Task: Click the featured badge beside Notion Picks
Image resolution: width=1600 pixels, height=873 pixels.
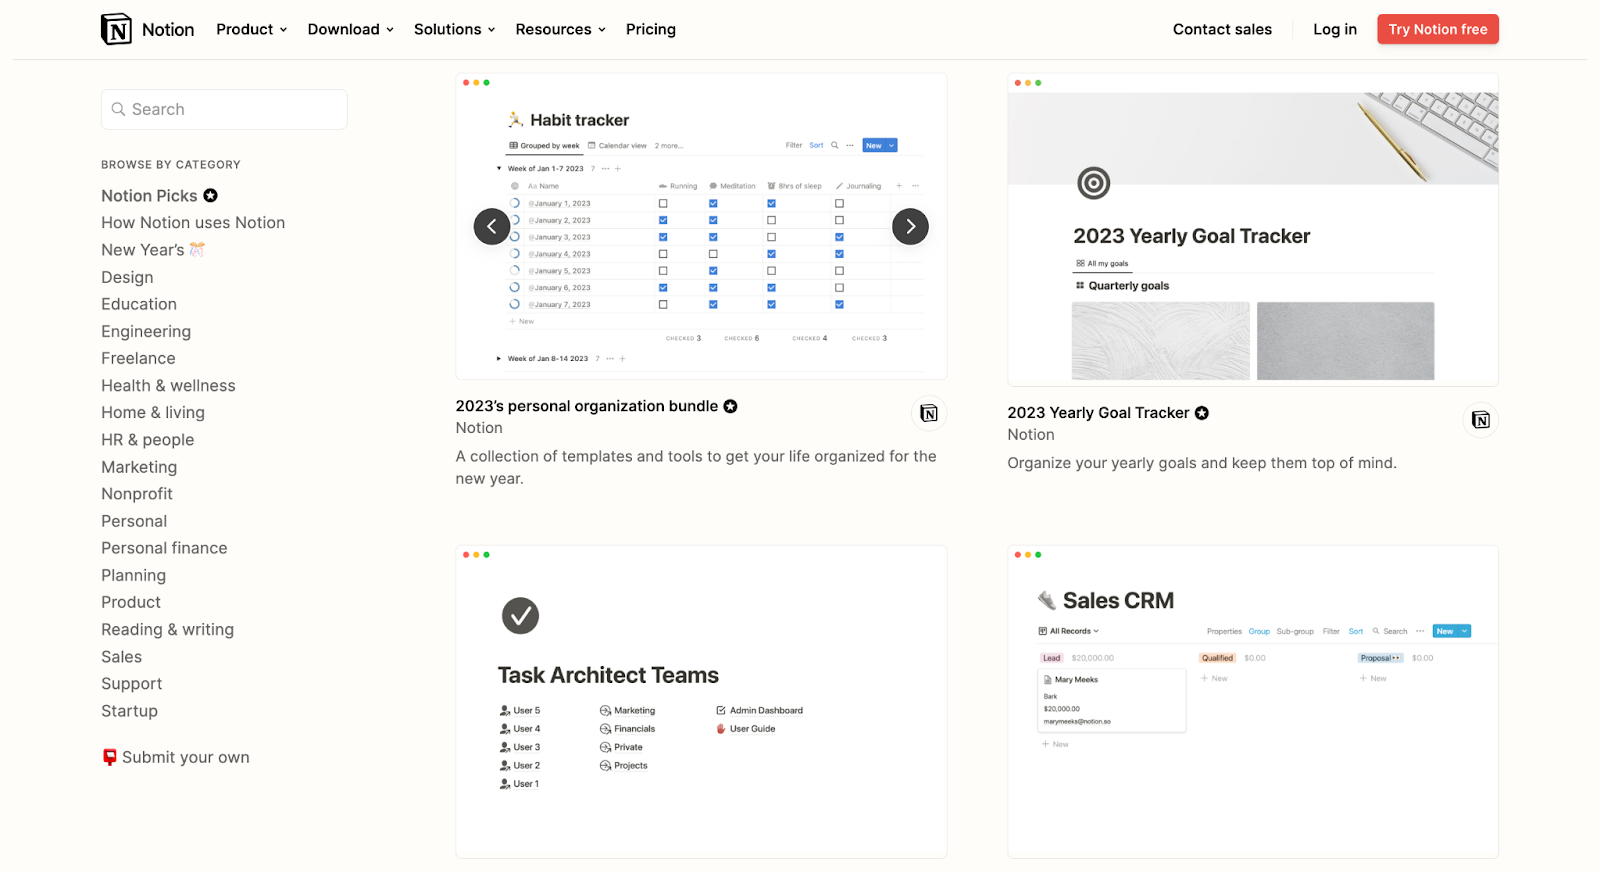Action: pyautogui.click(x=210, y=195)
